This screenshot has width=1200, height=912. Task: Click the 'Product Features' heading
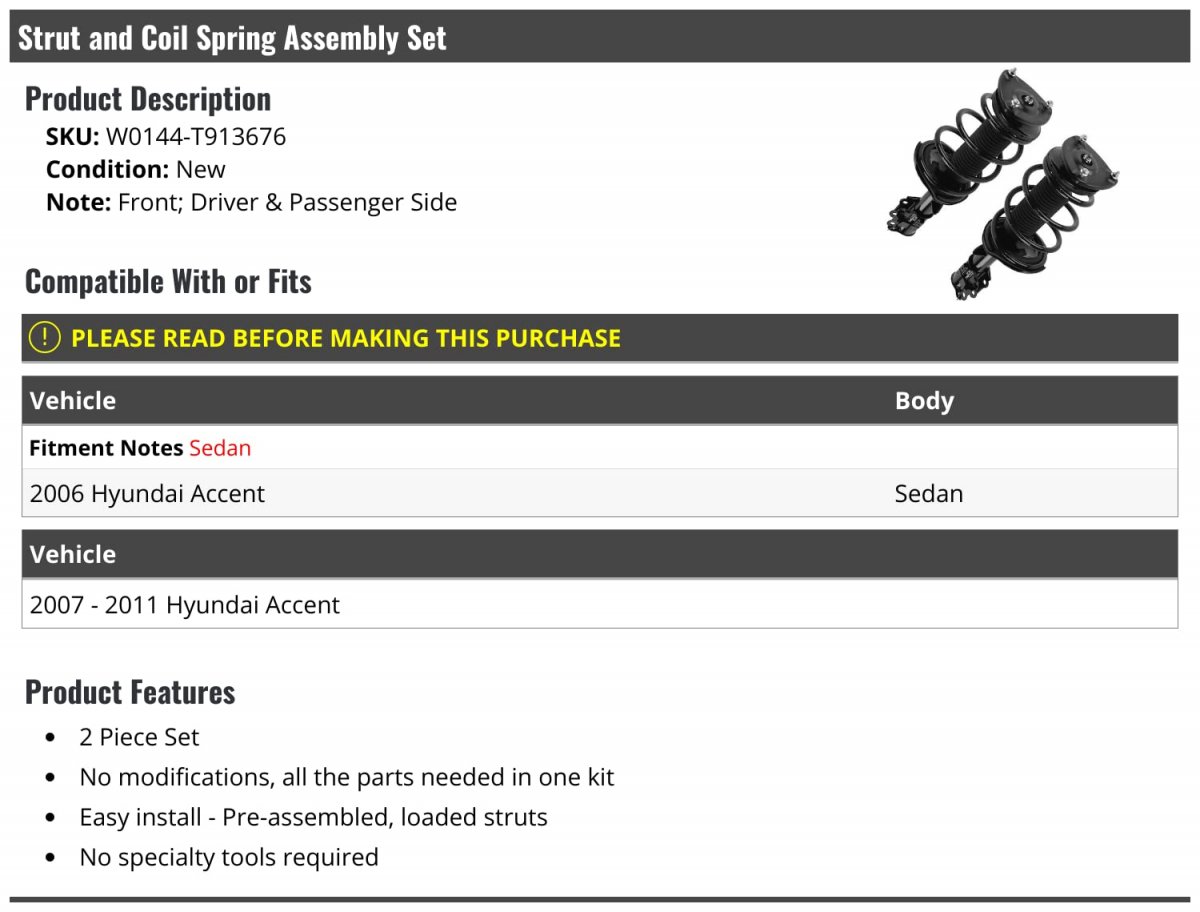[x=130, y=692]
